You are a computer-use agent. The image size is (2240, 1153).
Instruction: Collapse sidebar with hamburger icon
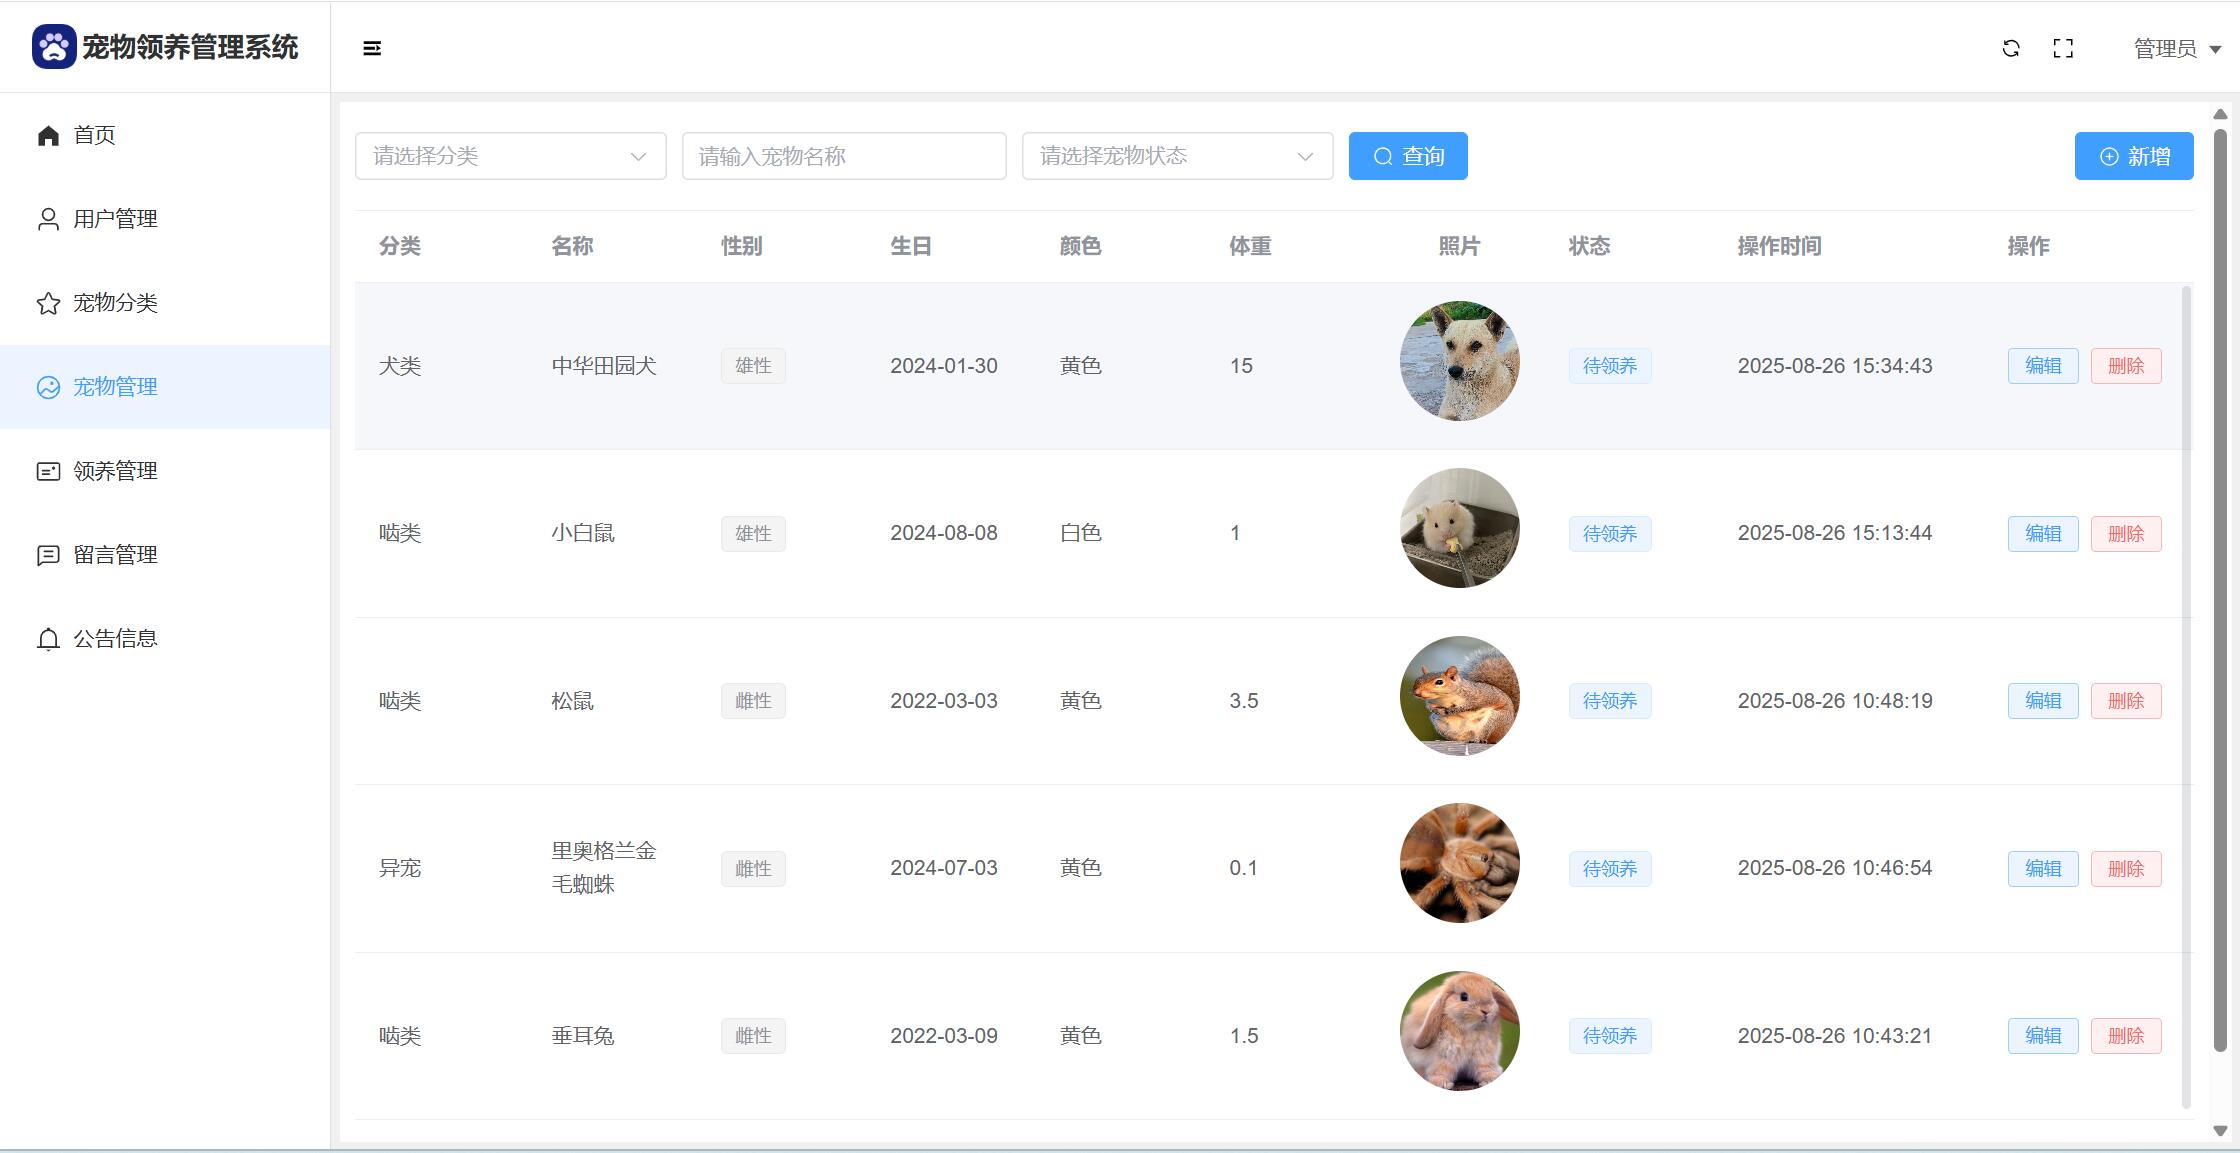click(372, 48)
